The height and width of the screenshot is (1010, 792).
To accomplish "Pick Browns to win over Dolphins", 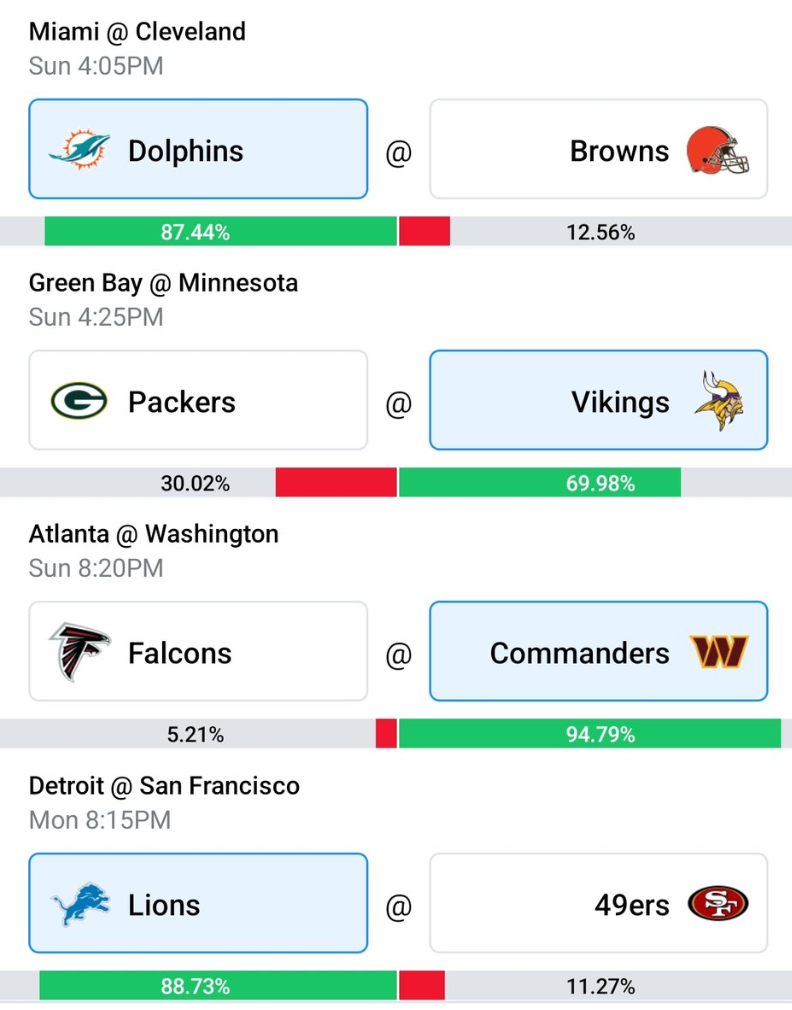I will point(598,149).
